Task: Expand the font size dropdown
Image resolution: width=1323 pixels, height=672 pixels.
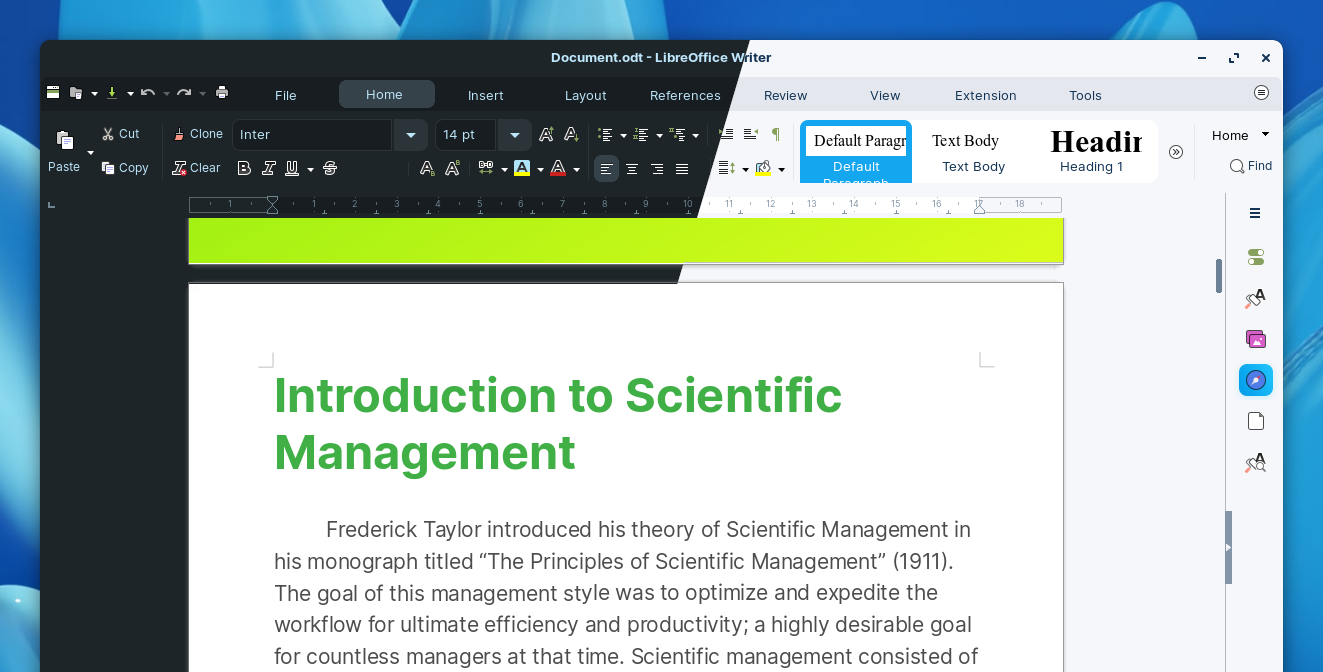Action: point(514,134)
